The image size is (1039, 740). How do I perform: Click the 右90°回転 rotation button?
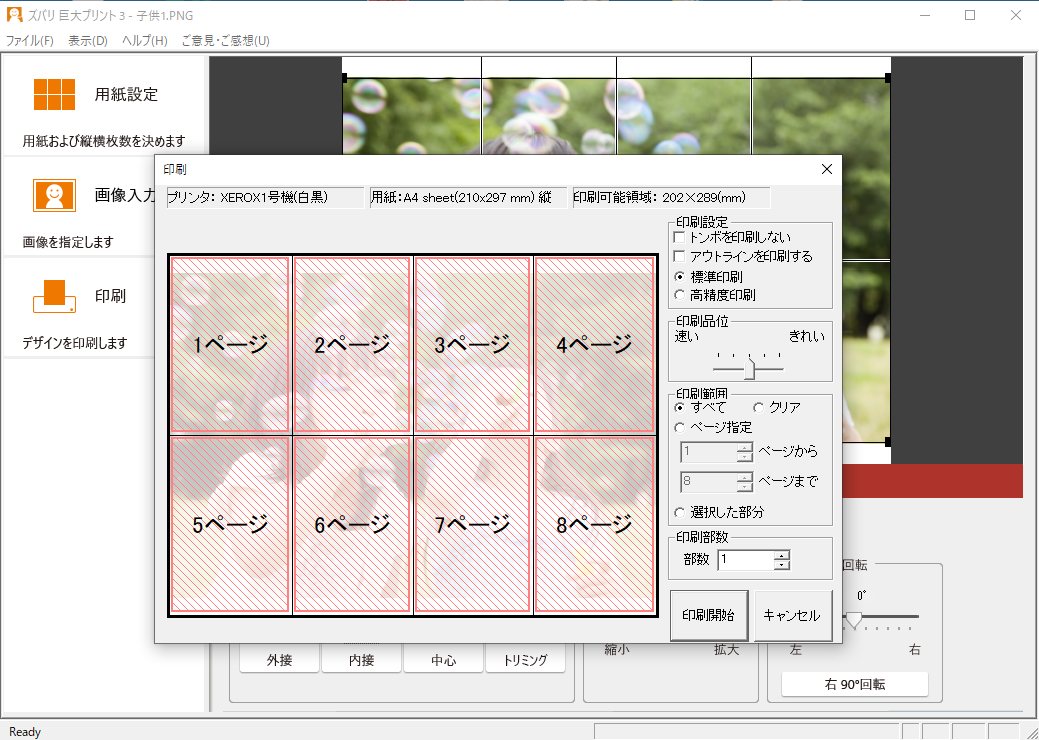(x=853, y=683)
